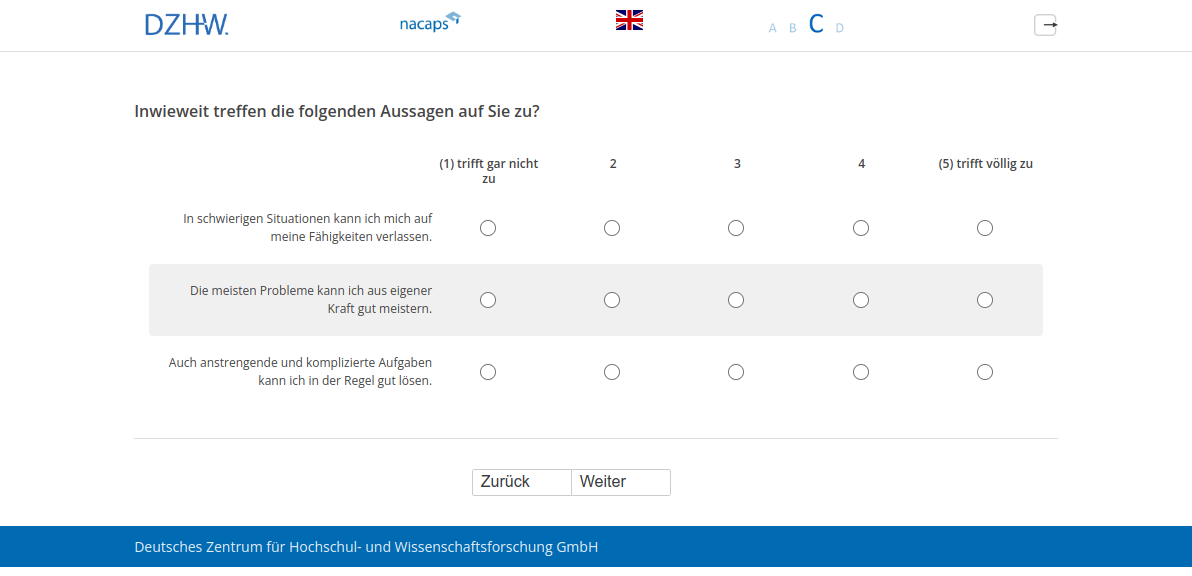Select 1 for 'schwierigen Situationen' statement
This screenshot has width=1192, height=576.
488,228
